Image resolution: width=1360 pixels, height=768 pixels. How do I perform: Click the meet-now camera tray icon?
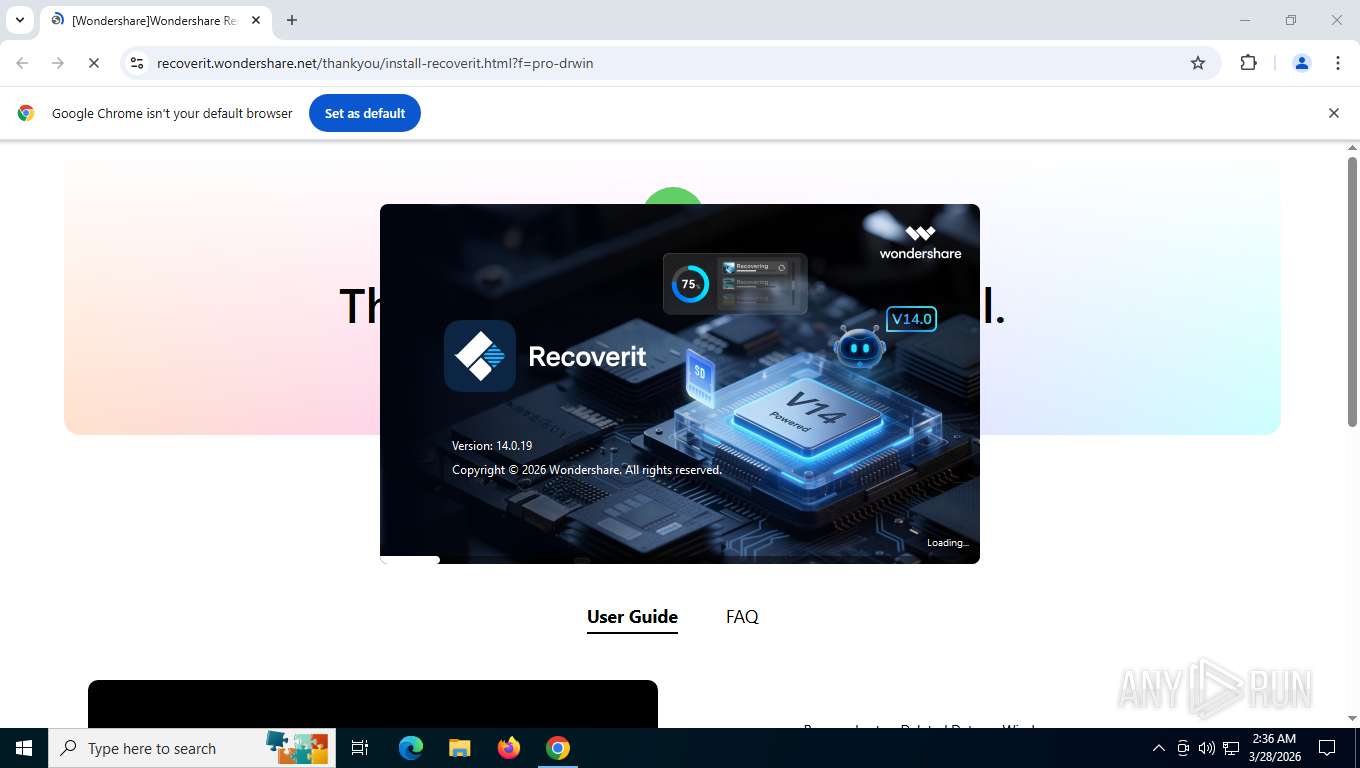1183,748
